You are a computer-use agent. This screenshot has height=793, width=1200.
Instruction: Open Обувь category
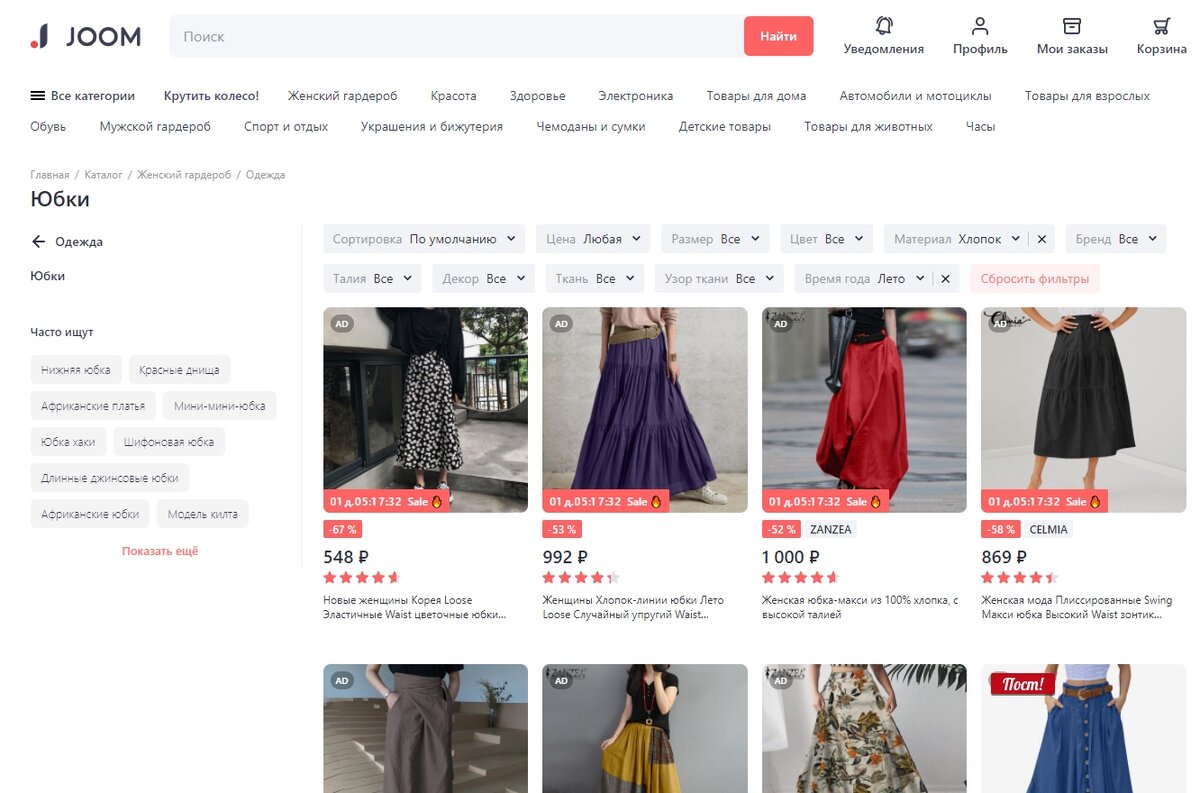pyautogui.click(x=48, y=126)
